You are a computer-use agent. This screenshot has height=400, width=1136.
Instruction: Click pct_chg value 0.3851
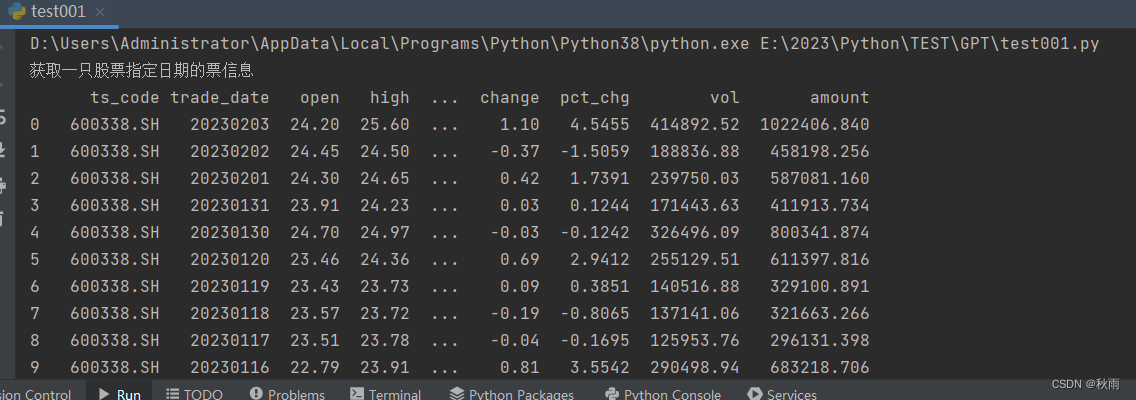pos(600,286)
